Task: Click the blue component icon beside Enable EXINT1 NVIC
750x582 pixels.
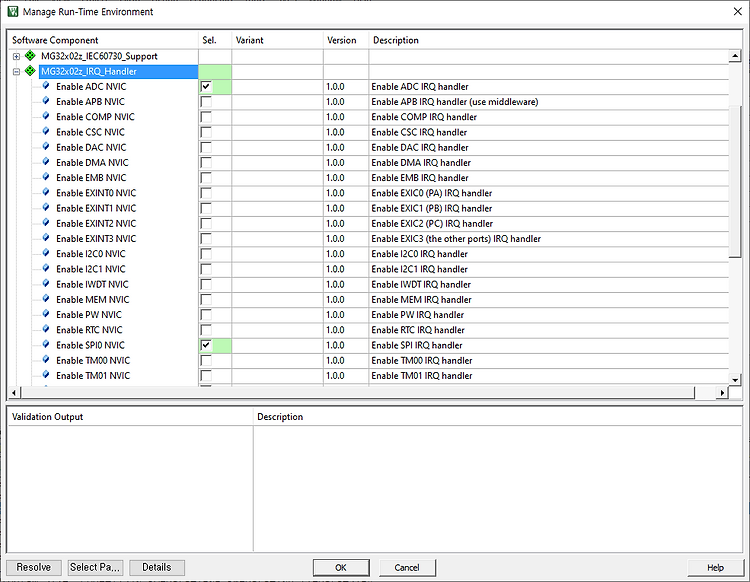Action: pos(46,208)
